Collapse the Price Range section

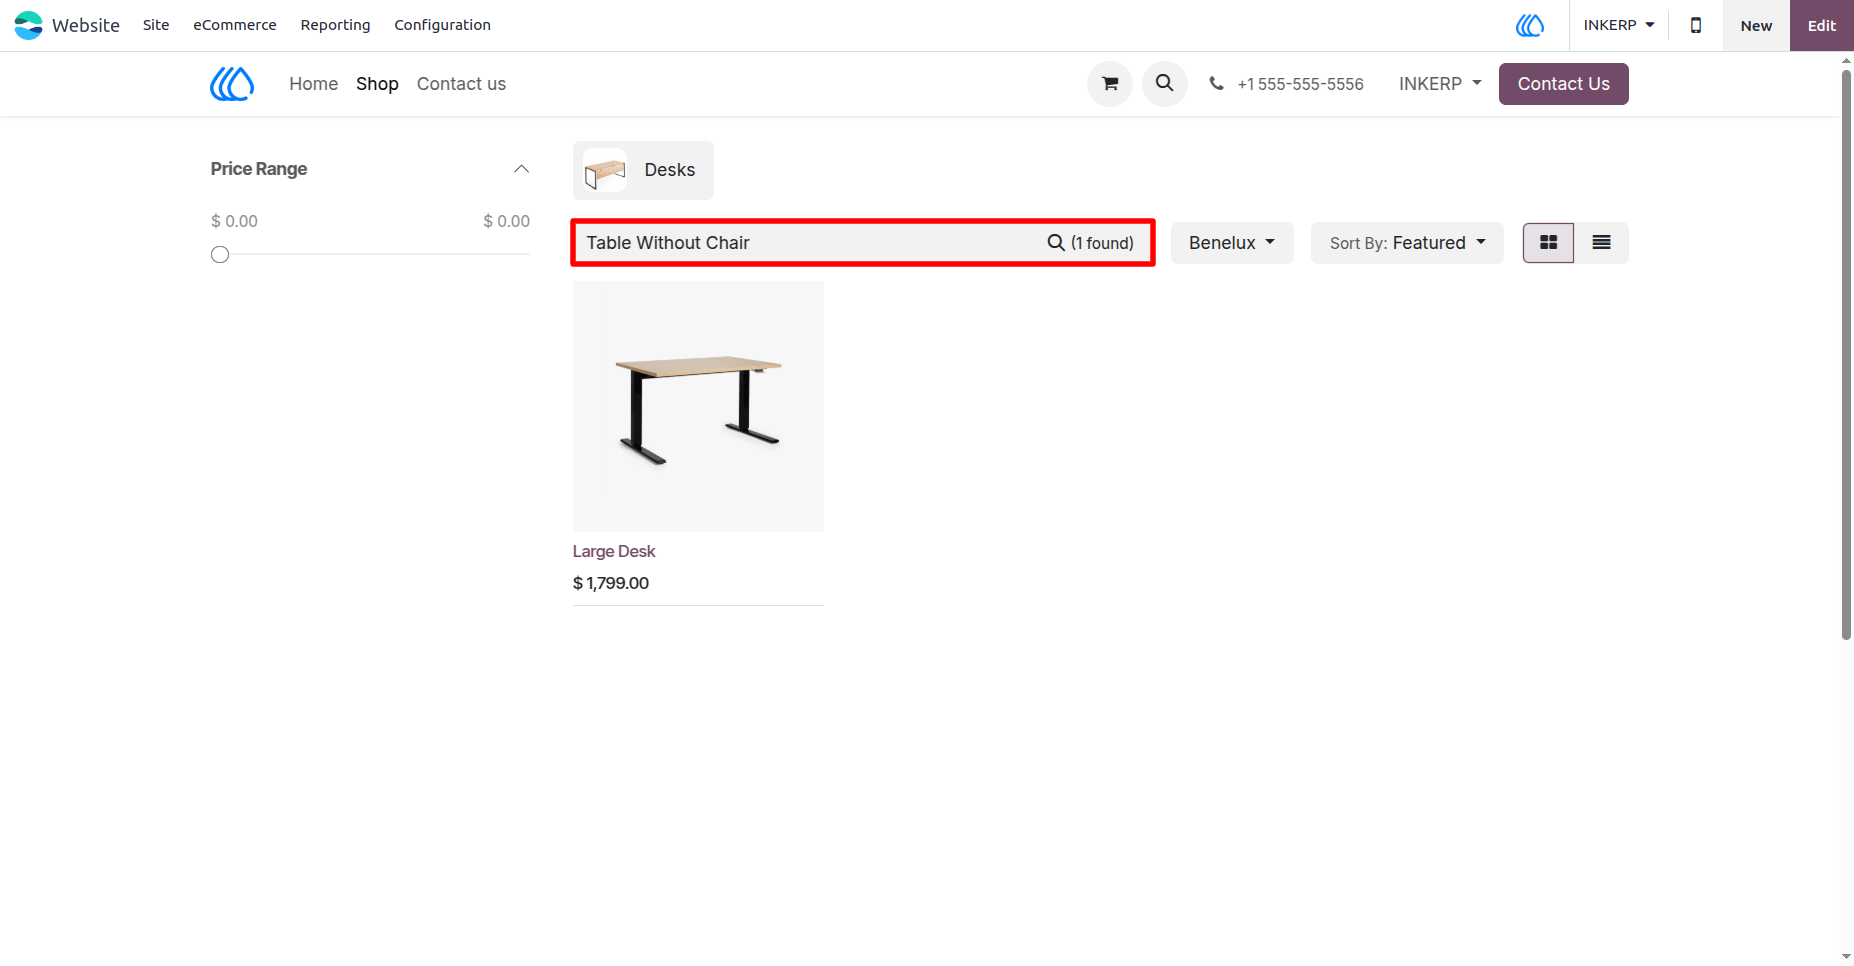click(521, 169)
